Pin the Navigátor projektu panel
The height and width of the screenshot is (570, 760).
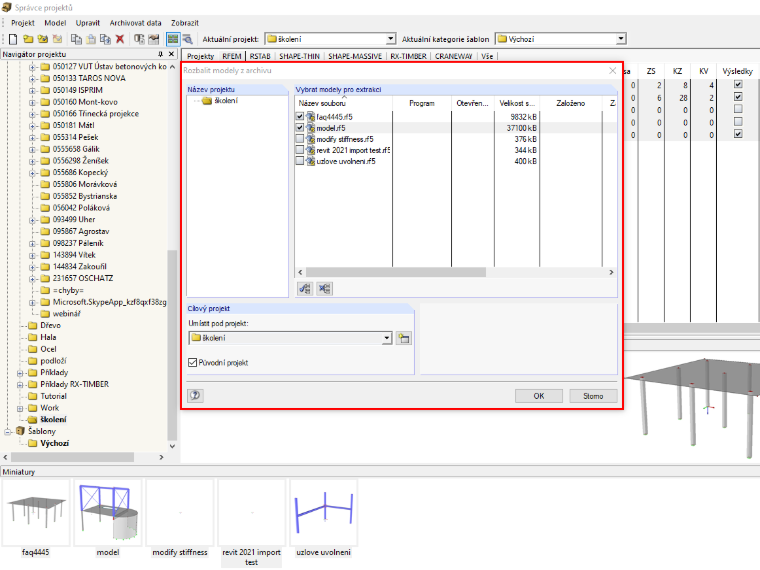pos(160,54)
